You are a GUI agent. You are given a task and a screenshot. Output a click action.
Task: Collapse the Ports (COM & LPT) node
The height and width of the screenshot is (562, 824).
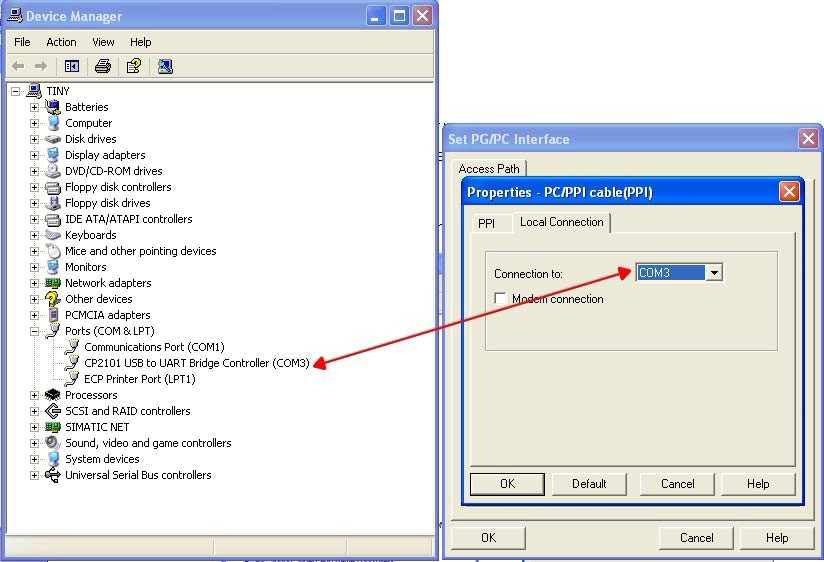point(34,331)
